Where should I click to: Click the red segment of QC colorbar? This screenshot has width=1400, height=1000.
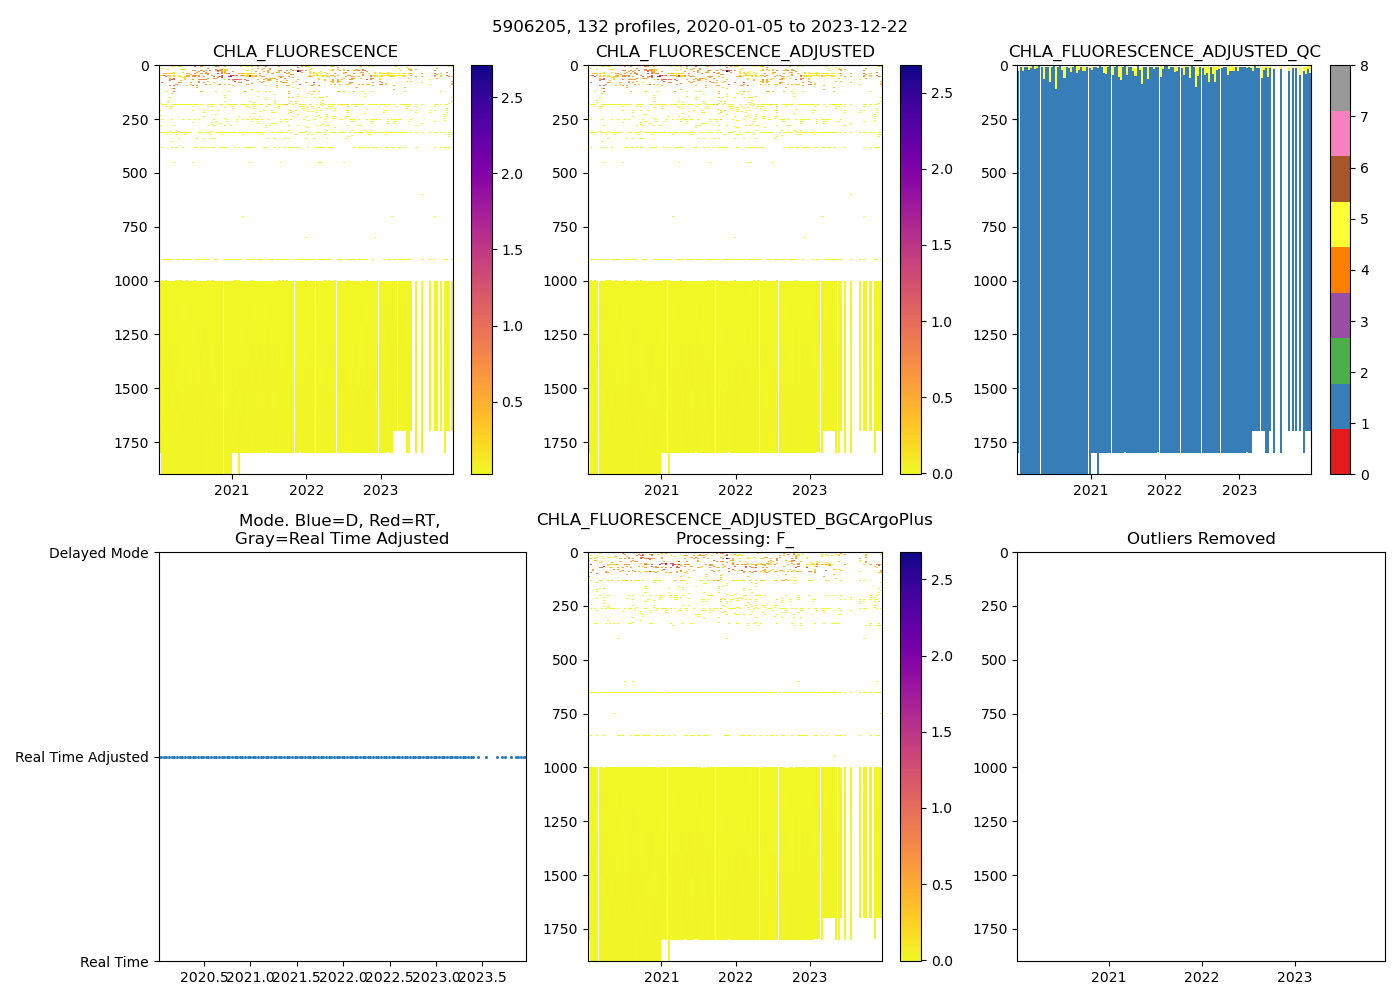[x=1340, y=451]
